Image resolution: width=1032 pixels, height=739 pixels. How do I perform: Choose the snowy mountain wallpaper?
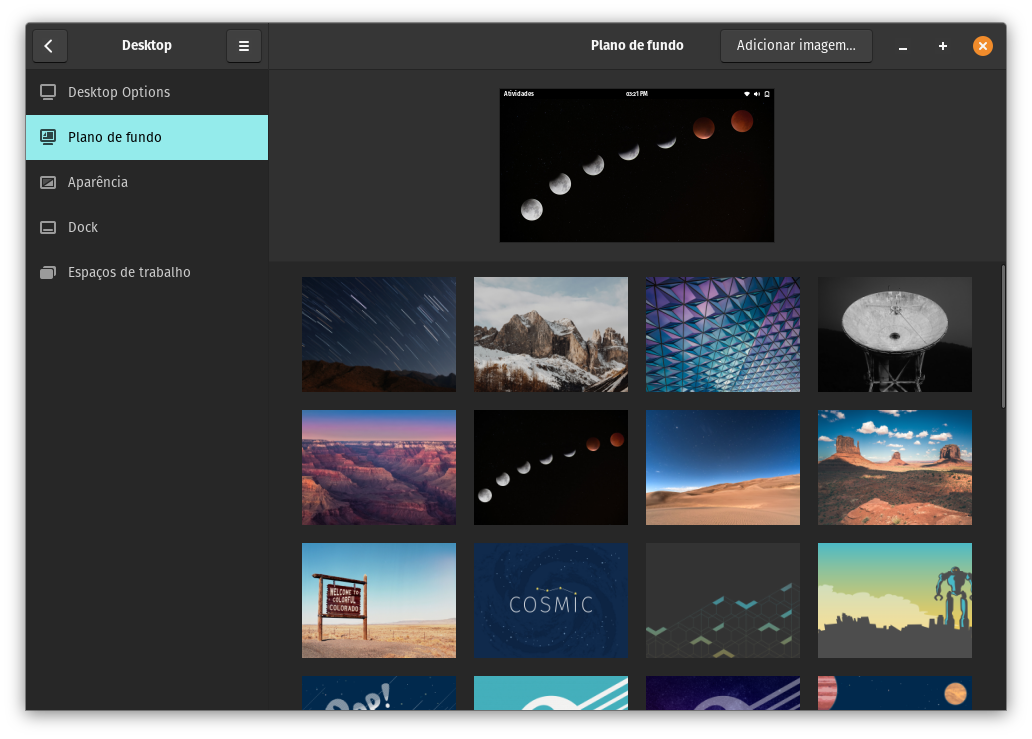click(x=551, y=334)
